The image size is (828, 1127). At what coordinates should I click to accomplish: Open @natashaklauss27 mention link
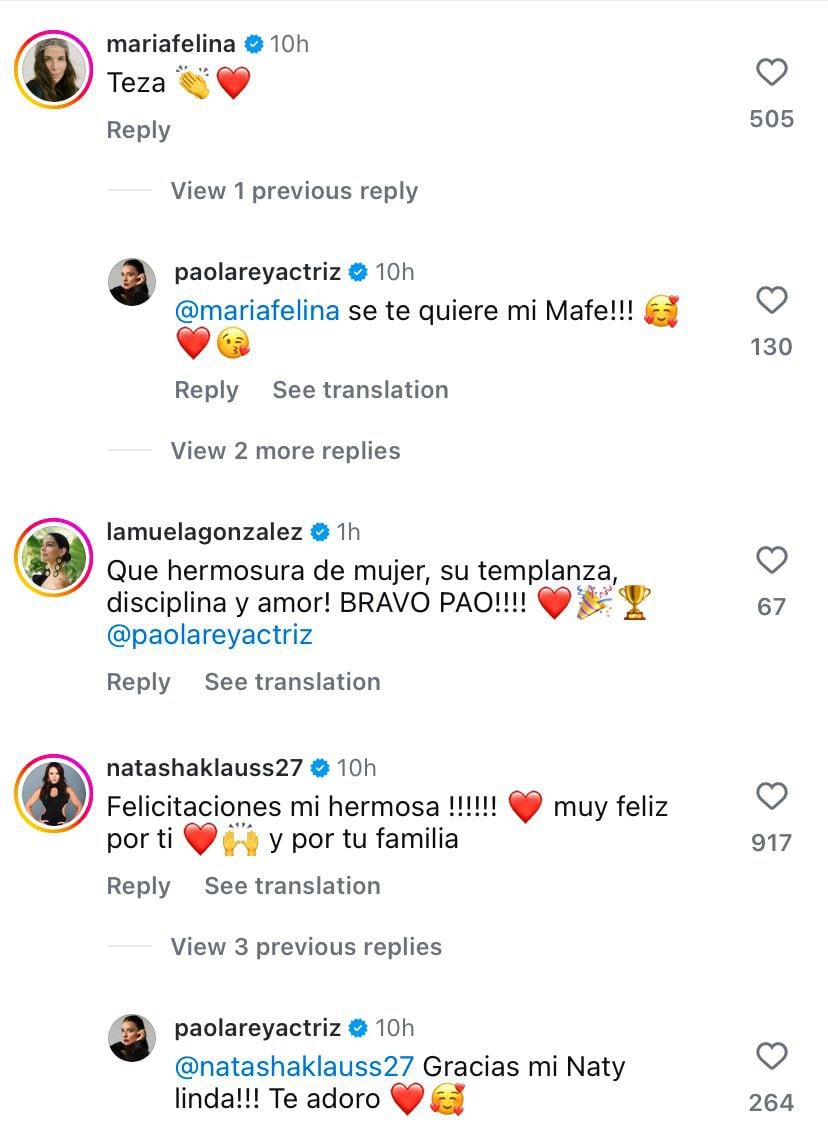click(294, 1066)
